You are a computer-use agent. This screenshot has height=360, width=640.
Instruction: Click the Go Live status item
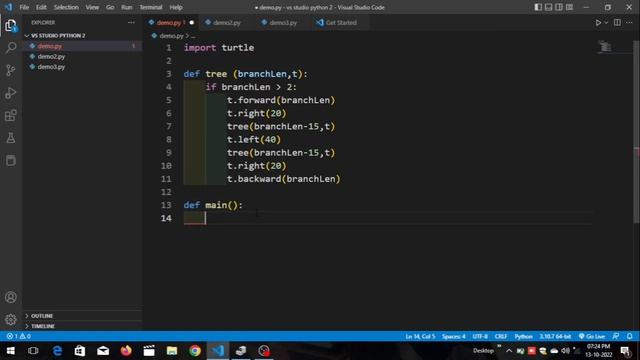click(591, 336)
